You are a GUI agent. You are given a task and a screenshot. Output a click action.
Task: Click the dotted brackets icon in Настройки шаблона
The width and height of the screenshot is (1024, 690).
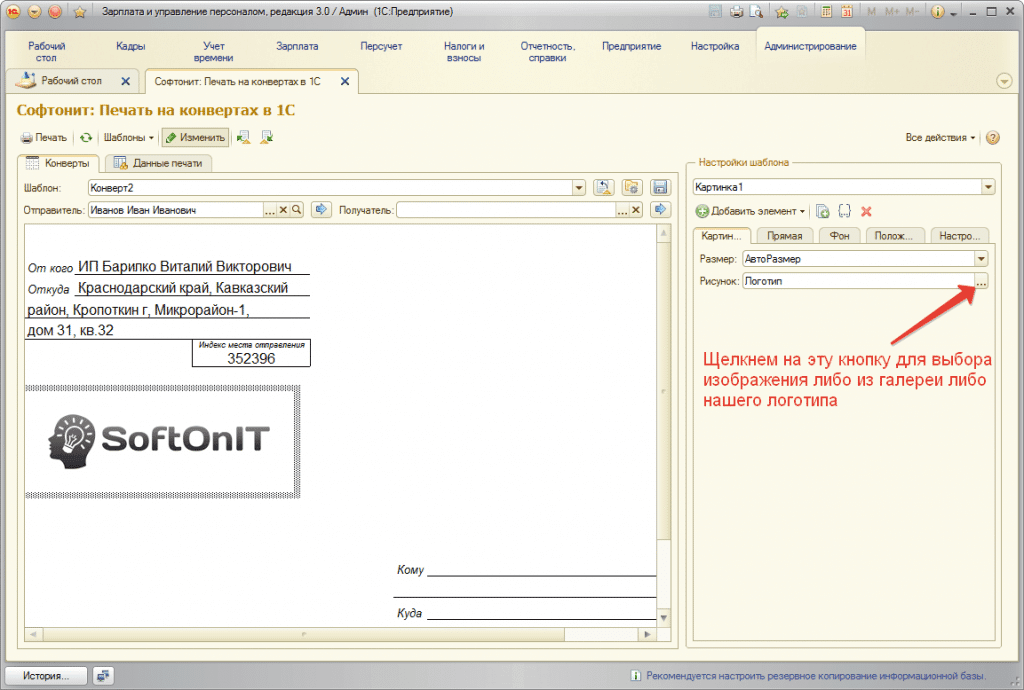pos(844,212)
